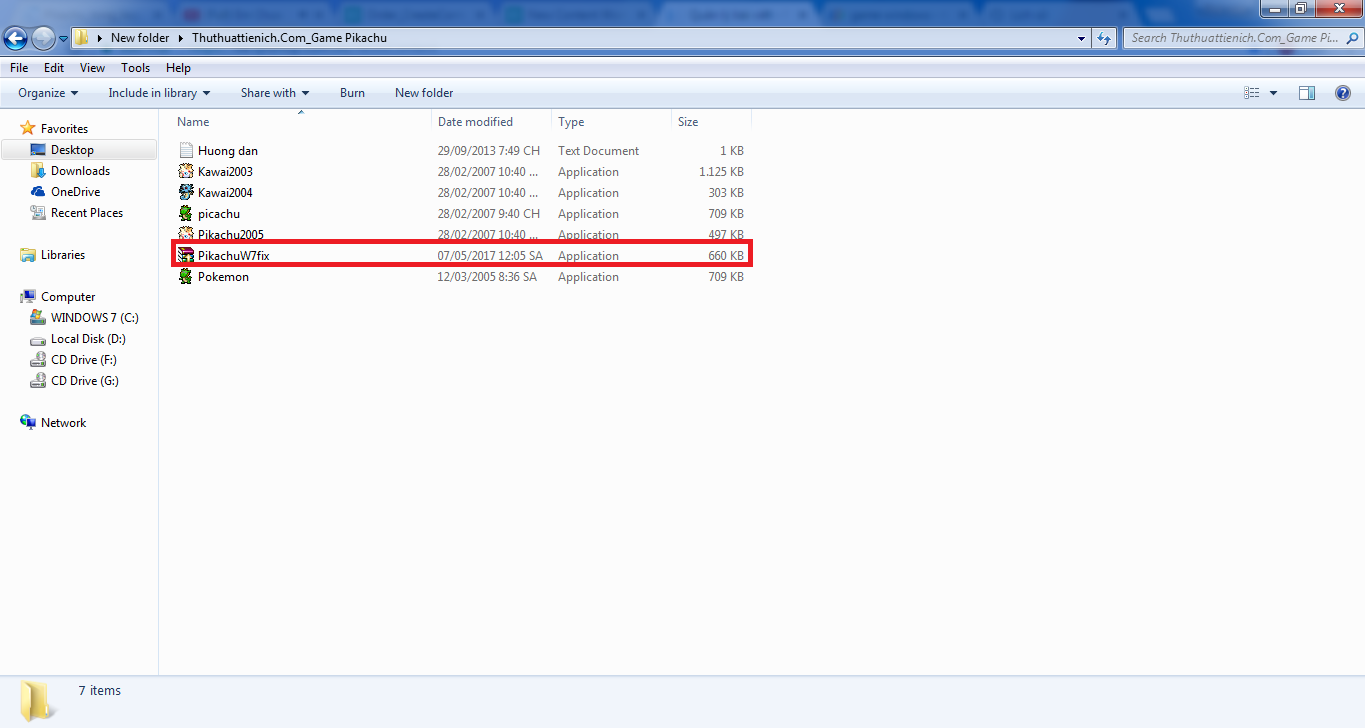Image resolution: width=1365 pixels, height=728 pixels.
Task: Open the View menu
Action: tap(92, 68)
